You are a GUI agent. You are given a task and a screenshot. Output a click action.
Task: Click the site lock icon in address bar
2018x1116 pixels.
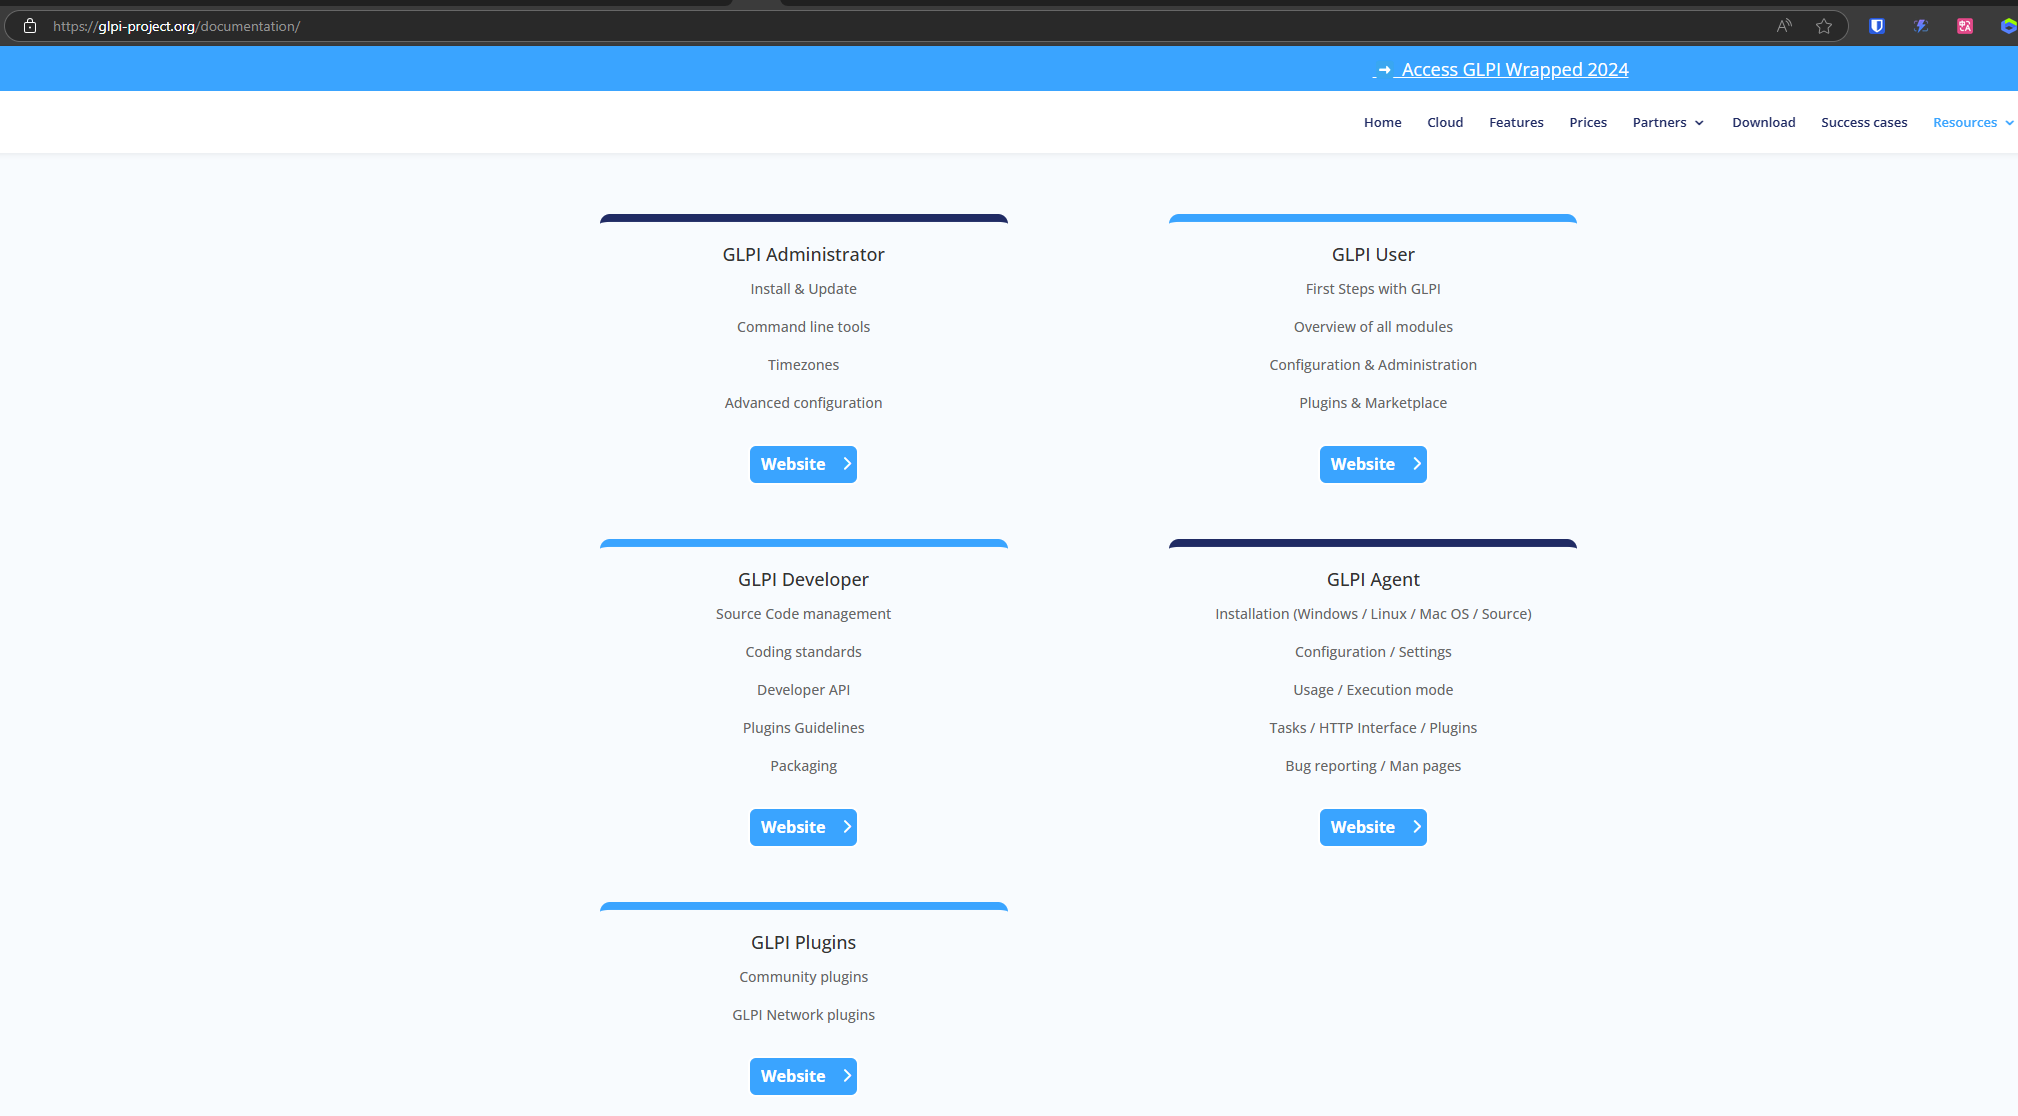point(30,26)
